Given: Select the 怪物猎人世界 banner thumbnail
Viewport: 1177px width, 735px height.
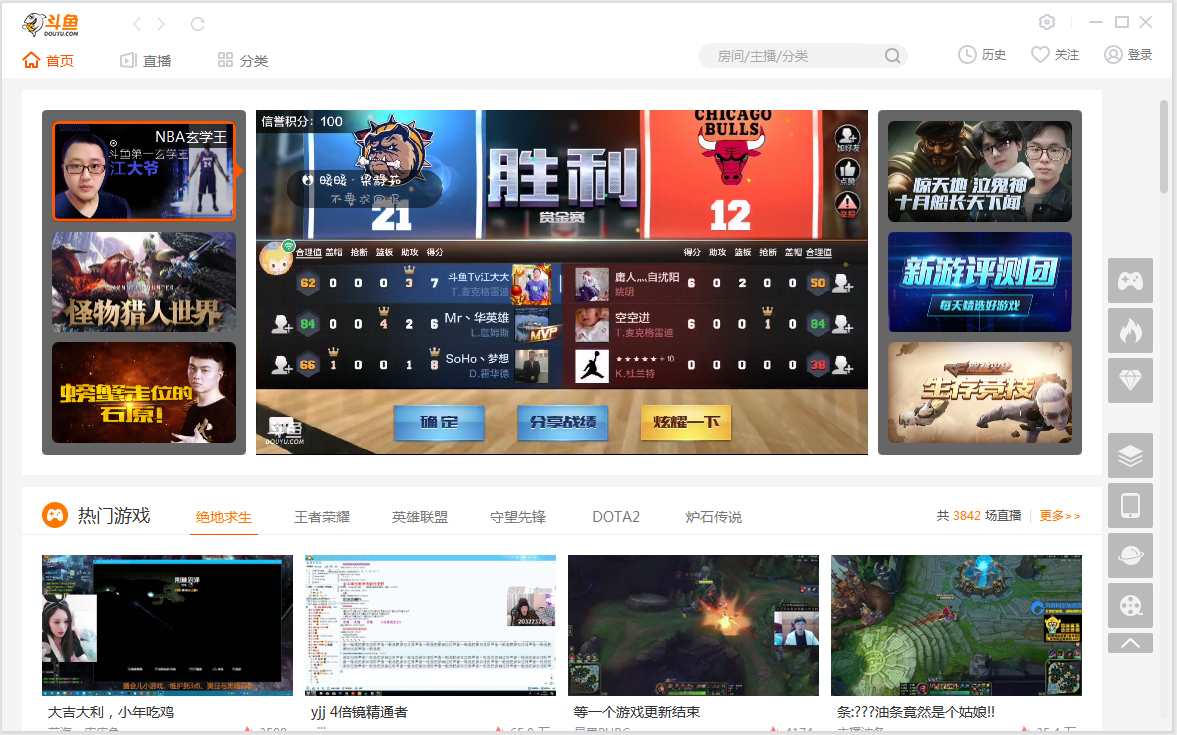Looking at the screenshot, I should pos(144,282).
